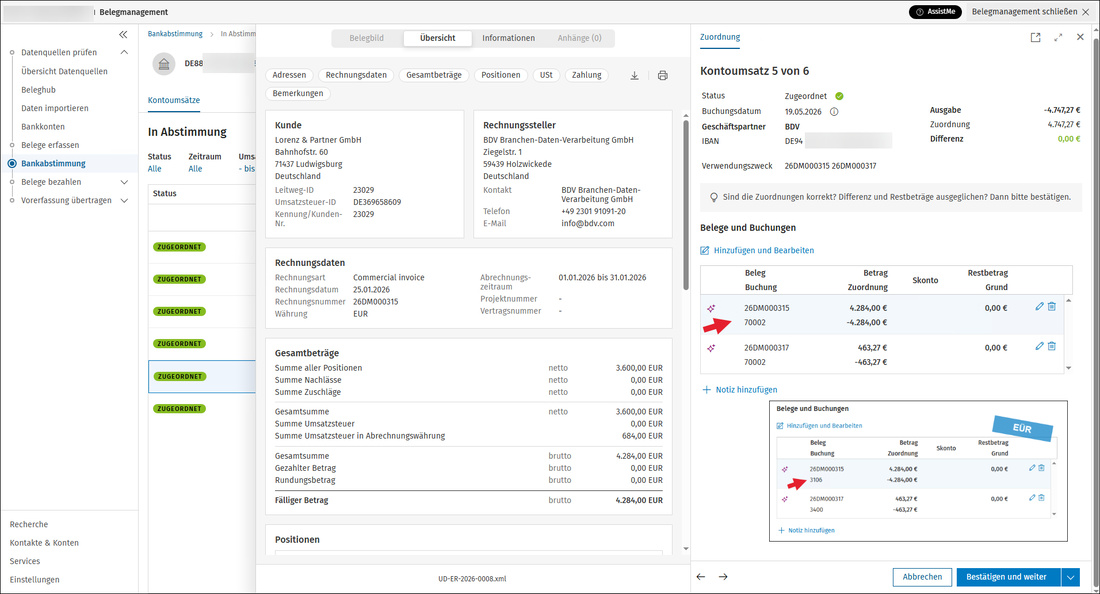The image size is (1100, 594).
Task: Click the bank account icon
Action: [x=163, y=64]
